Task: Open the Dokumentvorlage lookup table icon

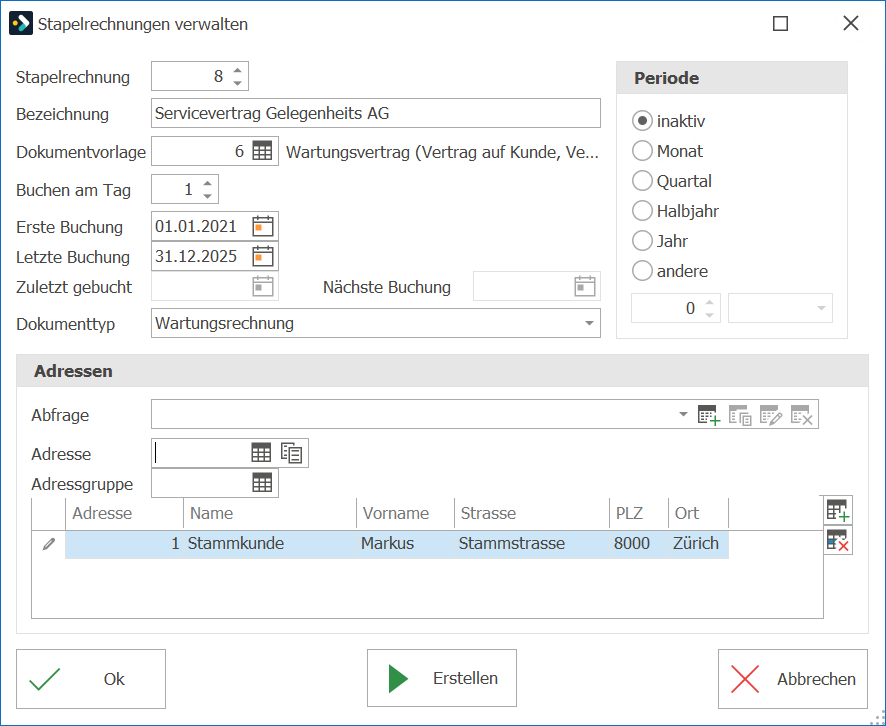Action: (x=262, y=151)
